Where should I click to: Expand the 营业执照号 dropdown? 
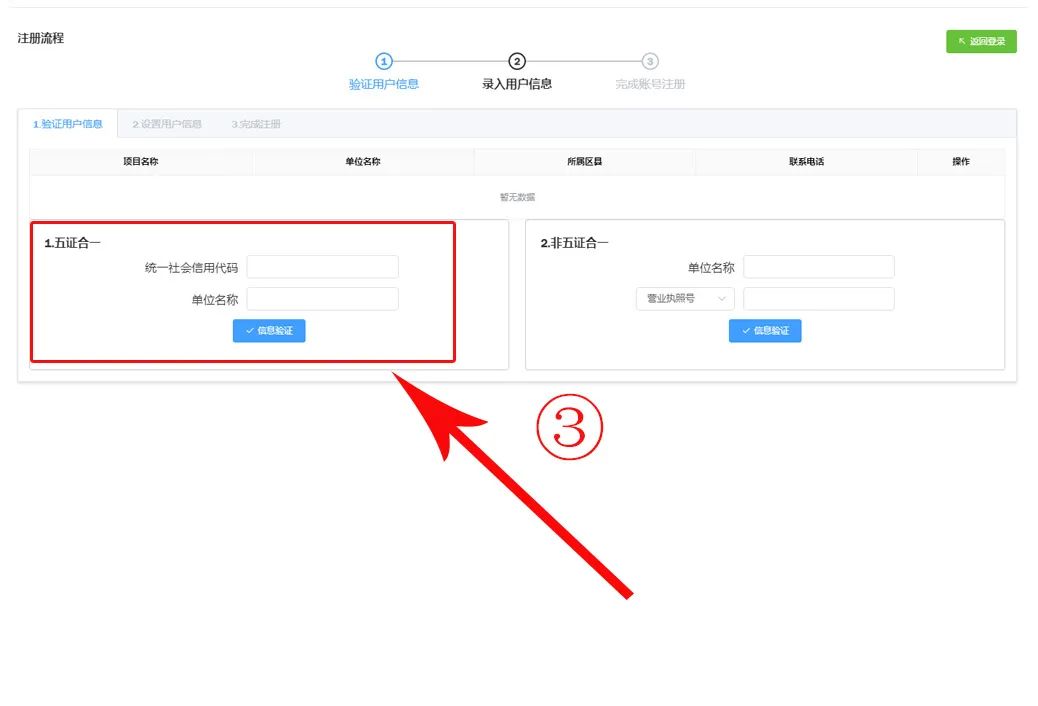(x=685, y=299)
